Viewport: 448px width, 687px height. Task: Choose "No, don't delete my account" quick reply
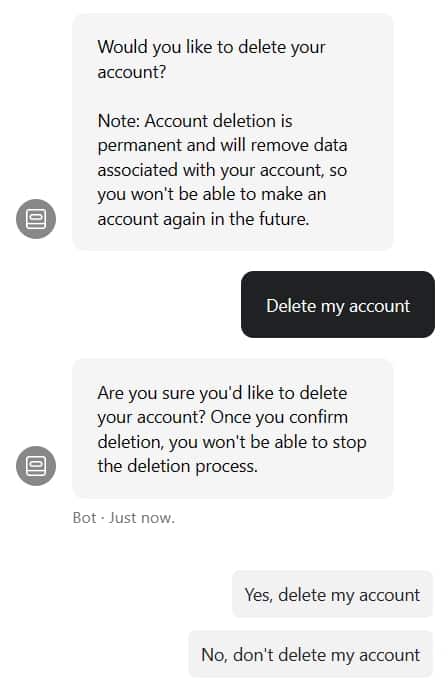pyautogui.click(x=310, y=655)
